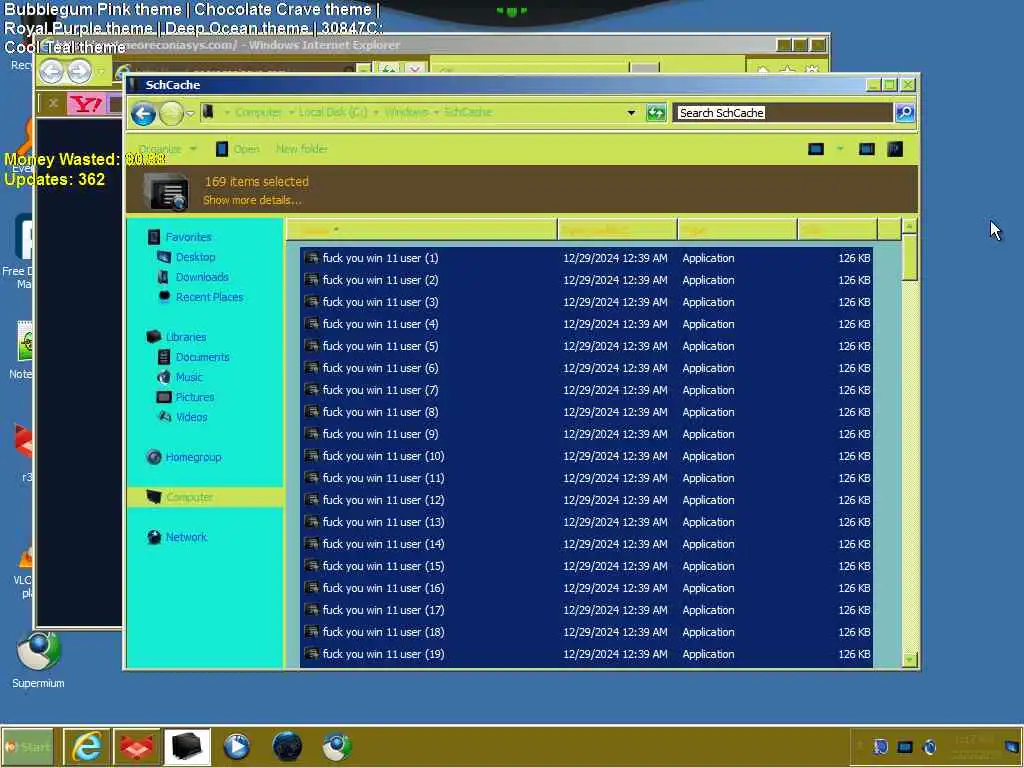Select Network in the navigation pane
1024x768 pixels.
pos(186,537)
